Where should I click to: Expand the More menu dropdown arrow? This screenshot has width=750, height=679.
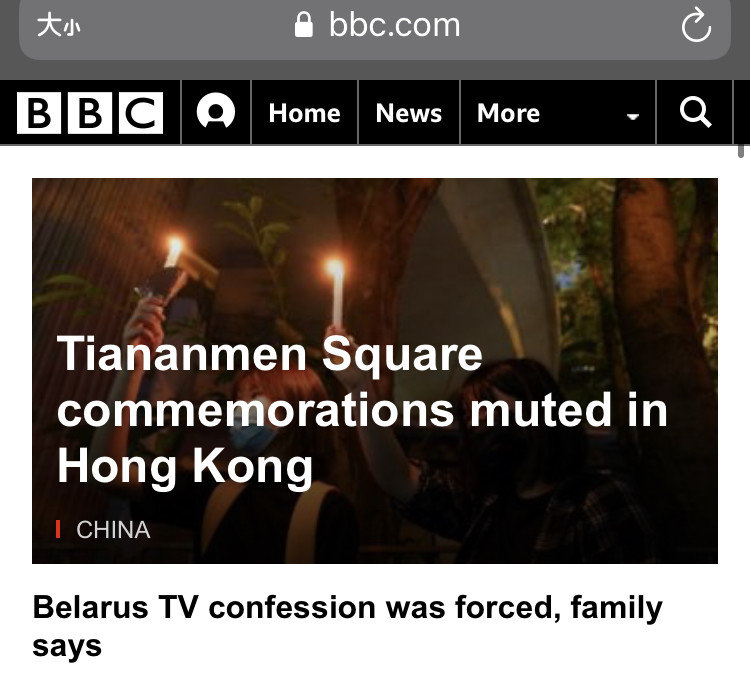click(x=632, y=116)
